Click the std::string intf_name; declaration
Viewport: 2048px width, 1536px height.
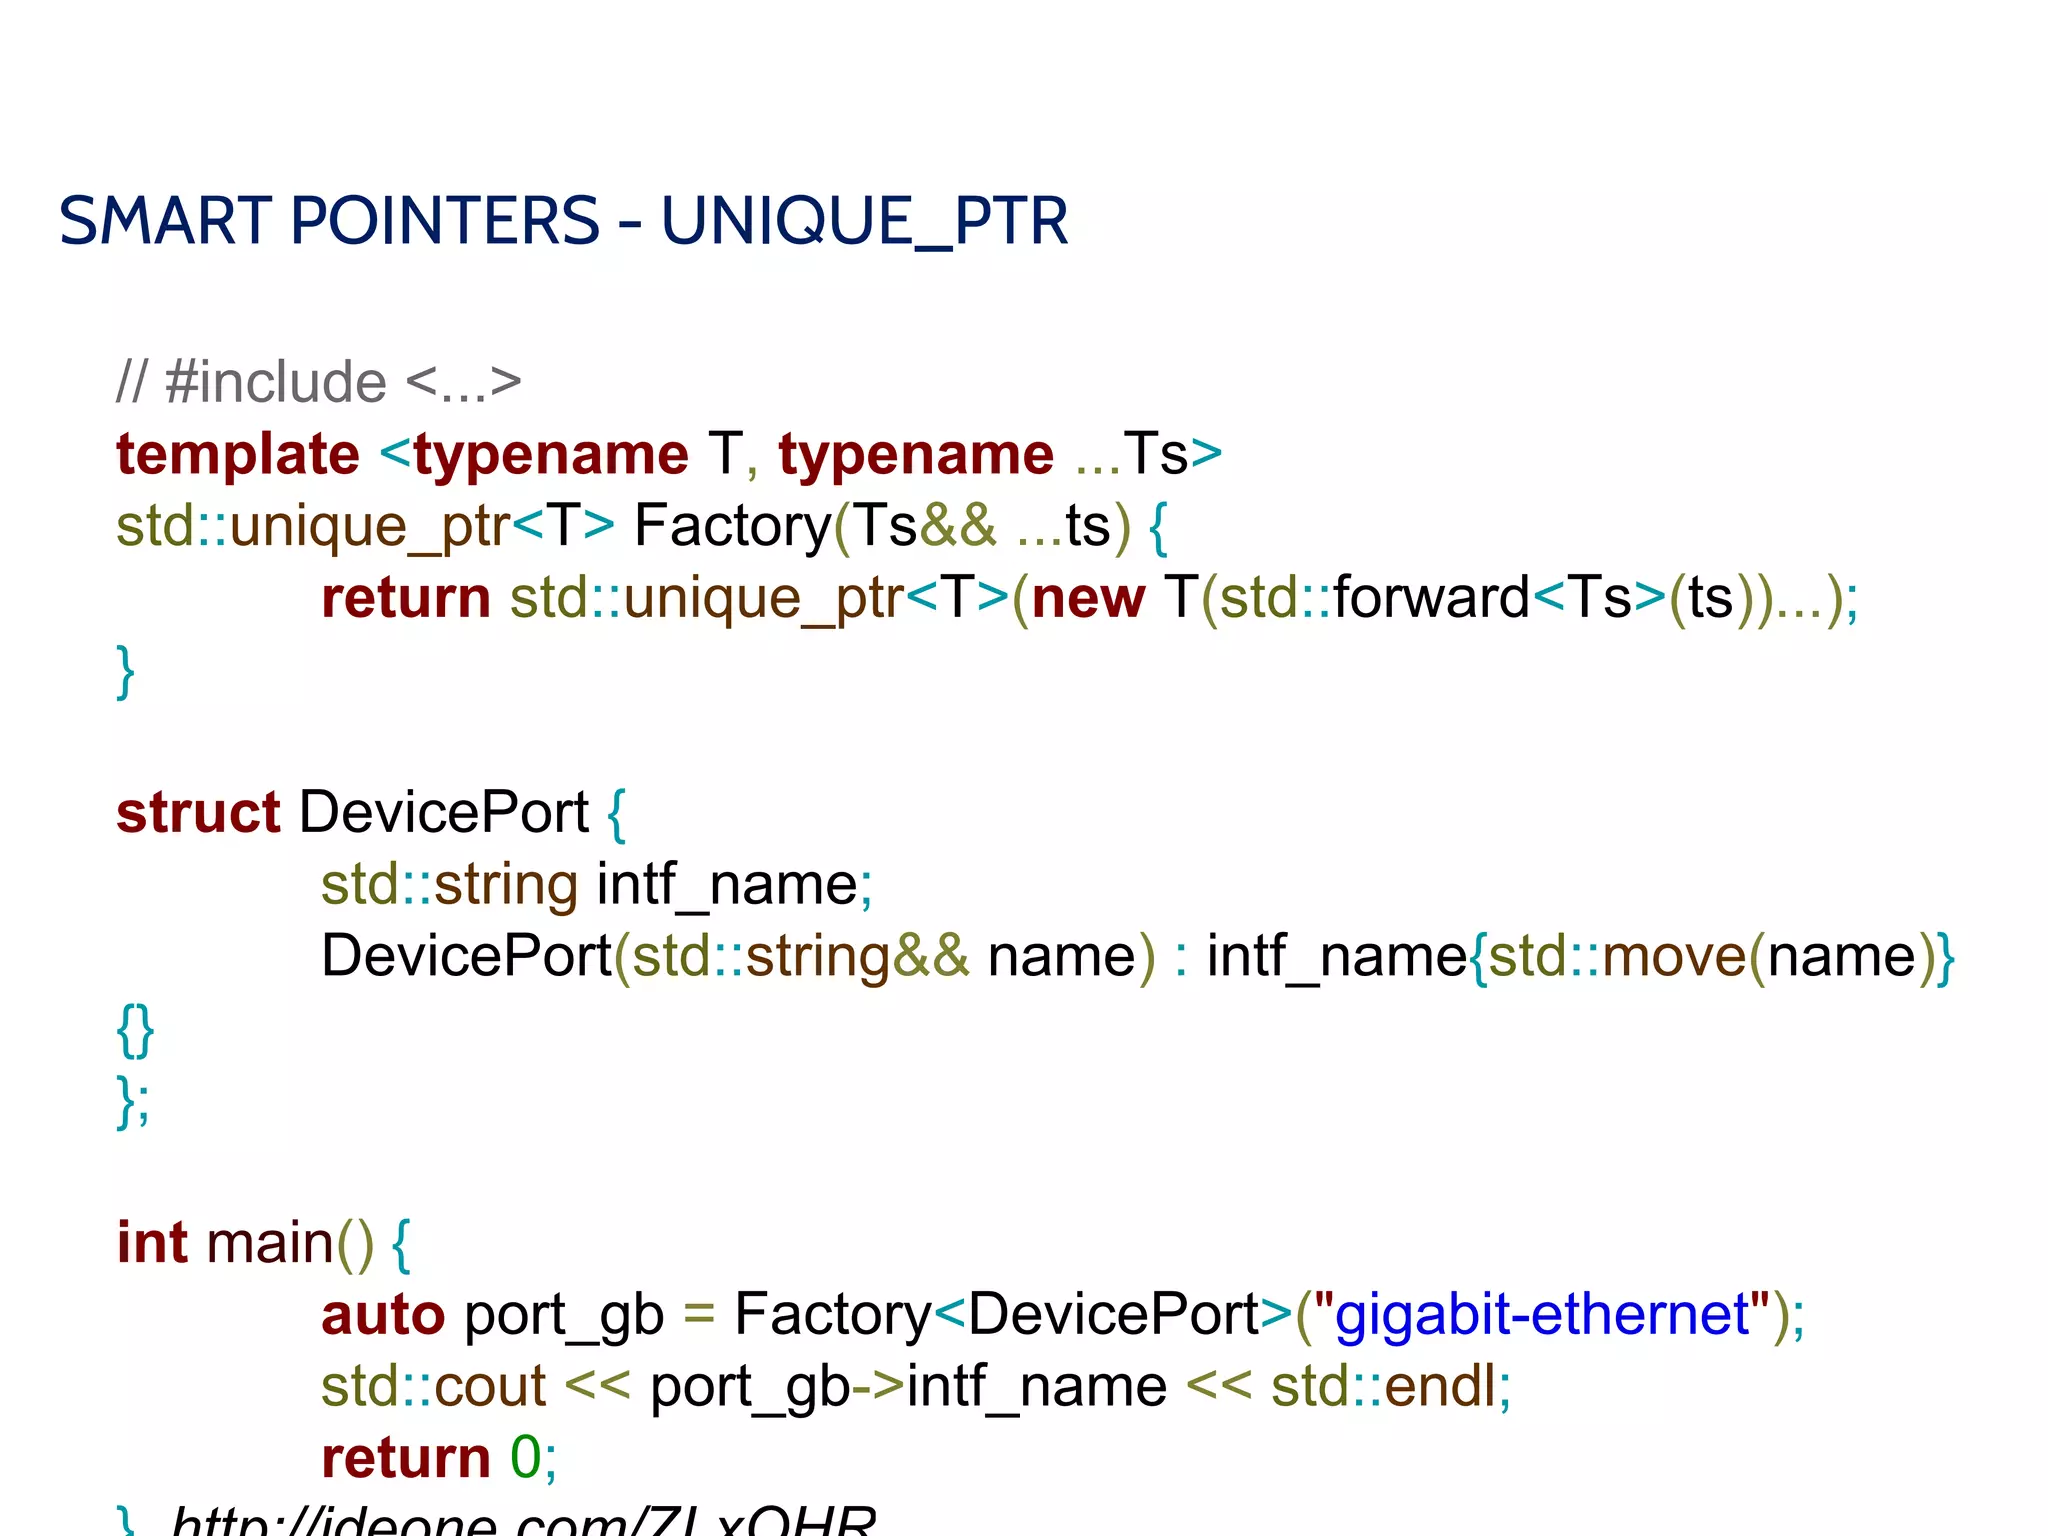coord(597,885)
